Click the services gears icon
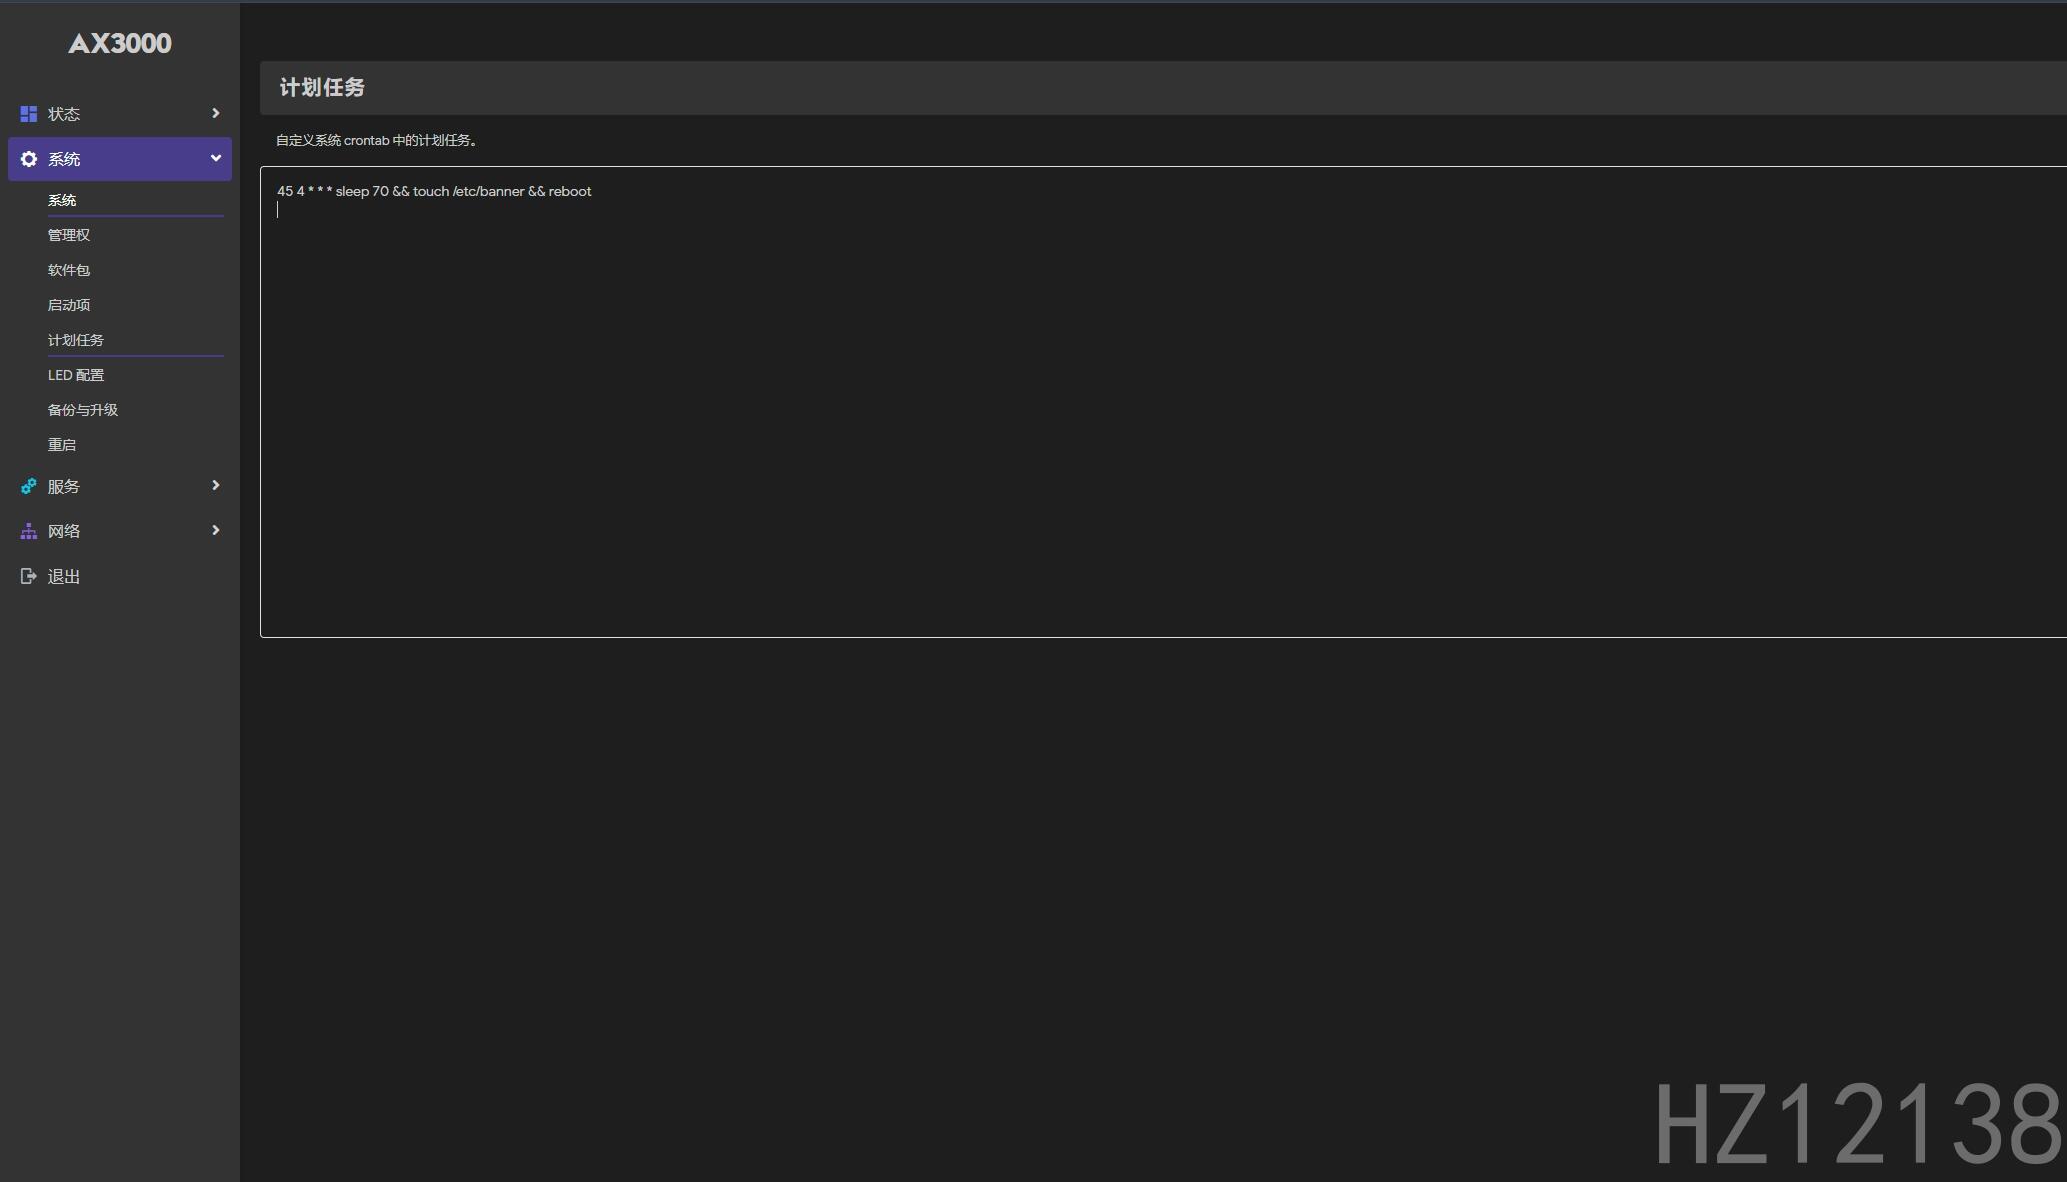This screenshot has width=2067, height=1182. [28, 486]
